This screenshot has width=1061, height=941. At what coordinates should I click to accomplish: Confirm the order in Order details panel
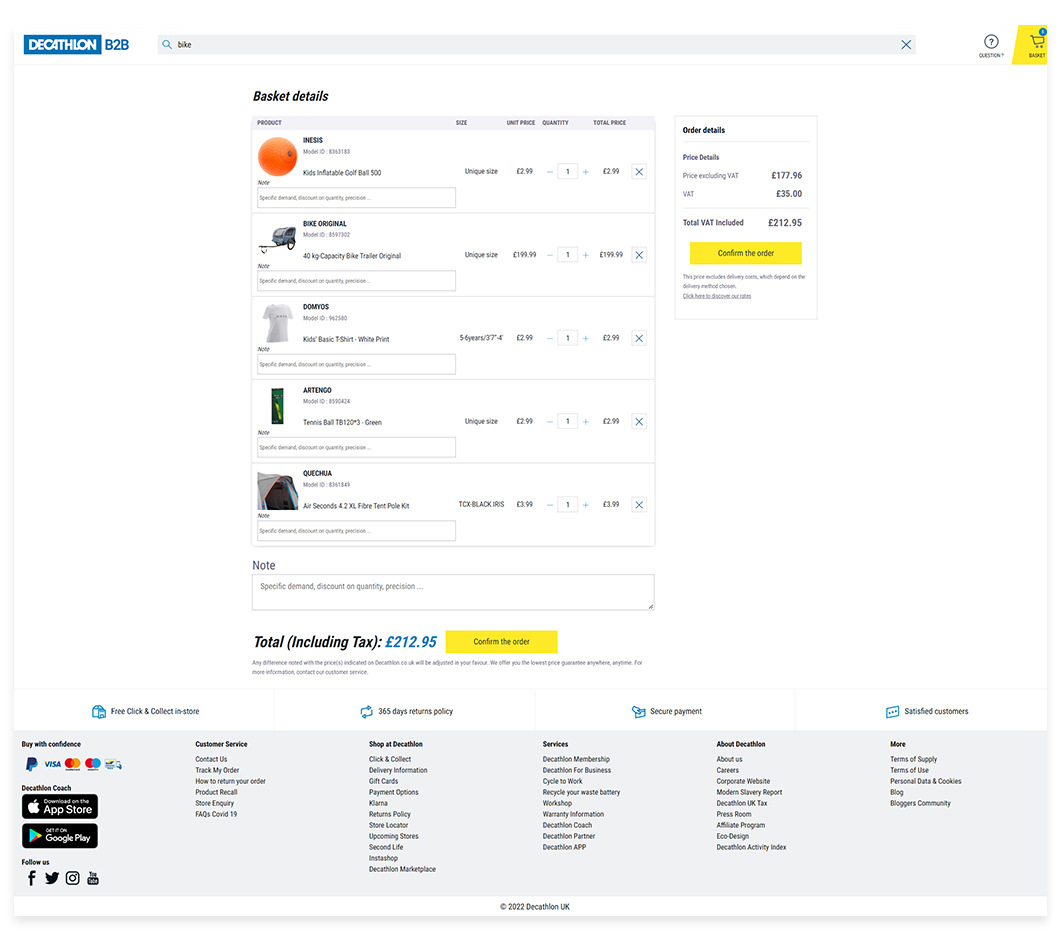745,253
